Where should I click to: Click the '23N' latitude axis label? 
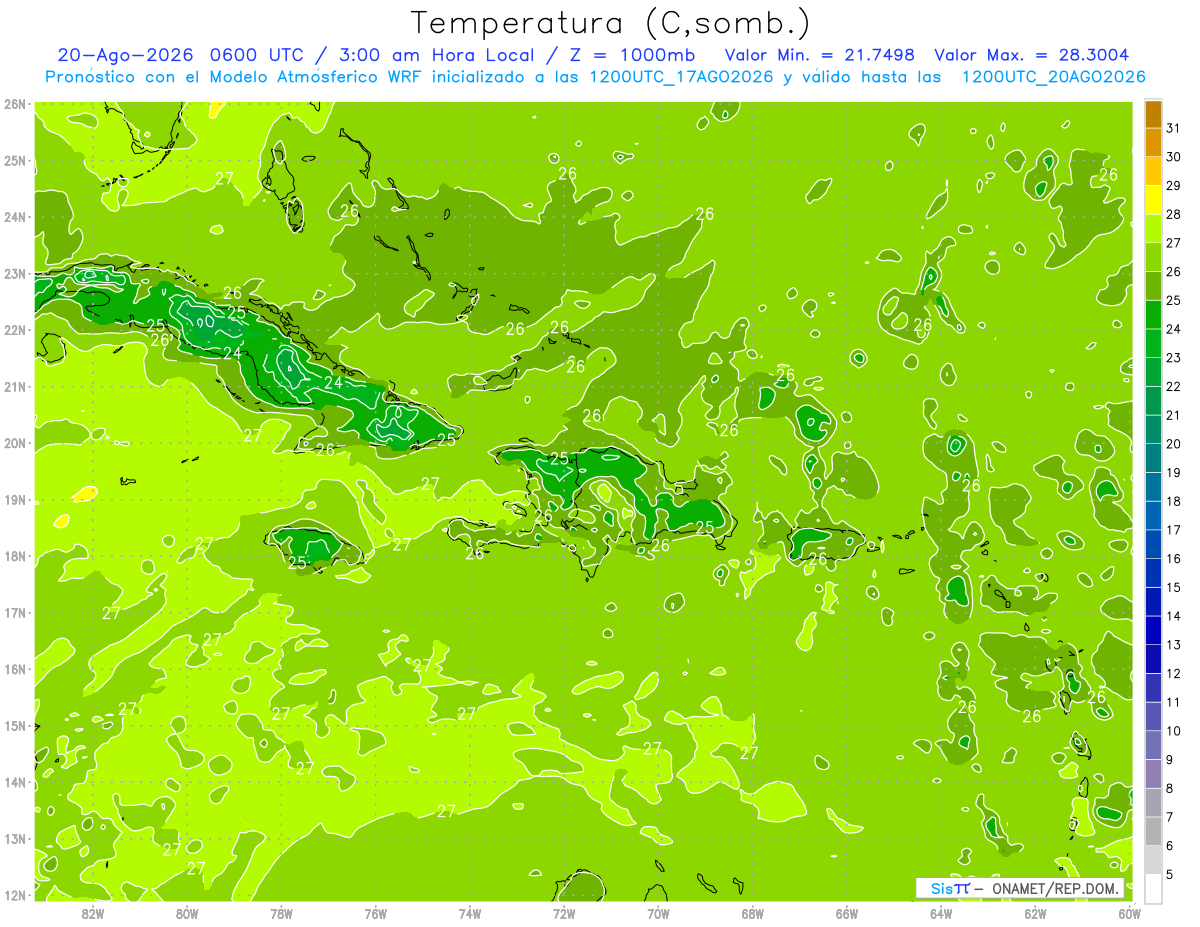tap(15, 273)
